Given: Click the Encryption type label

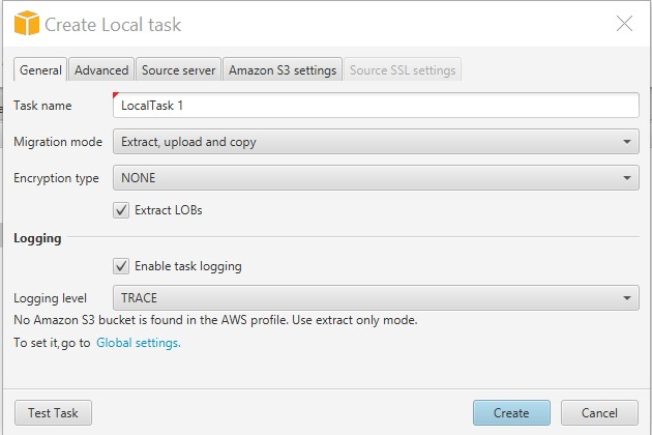Looking at the screenshot, I should click(x=56, y=178).
